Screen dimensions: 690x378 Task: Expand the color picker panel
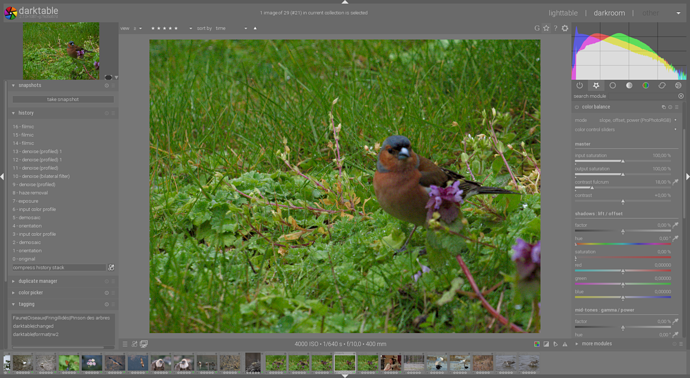(x=30, y=293)
